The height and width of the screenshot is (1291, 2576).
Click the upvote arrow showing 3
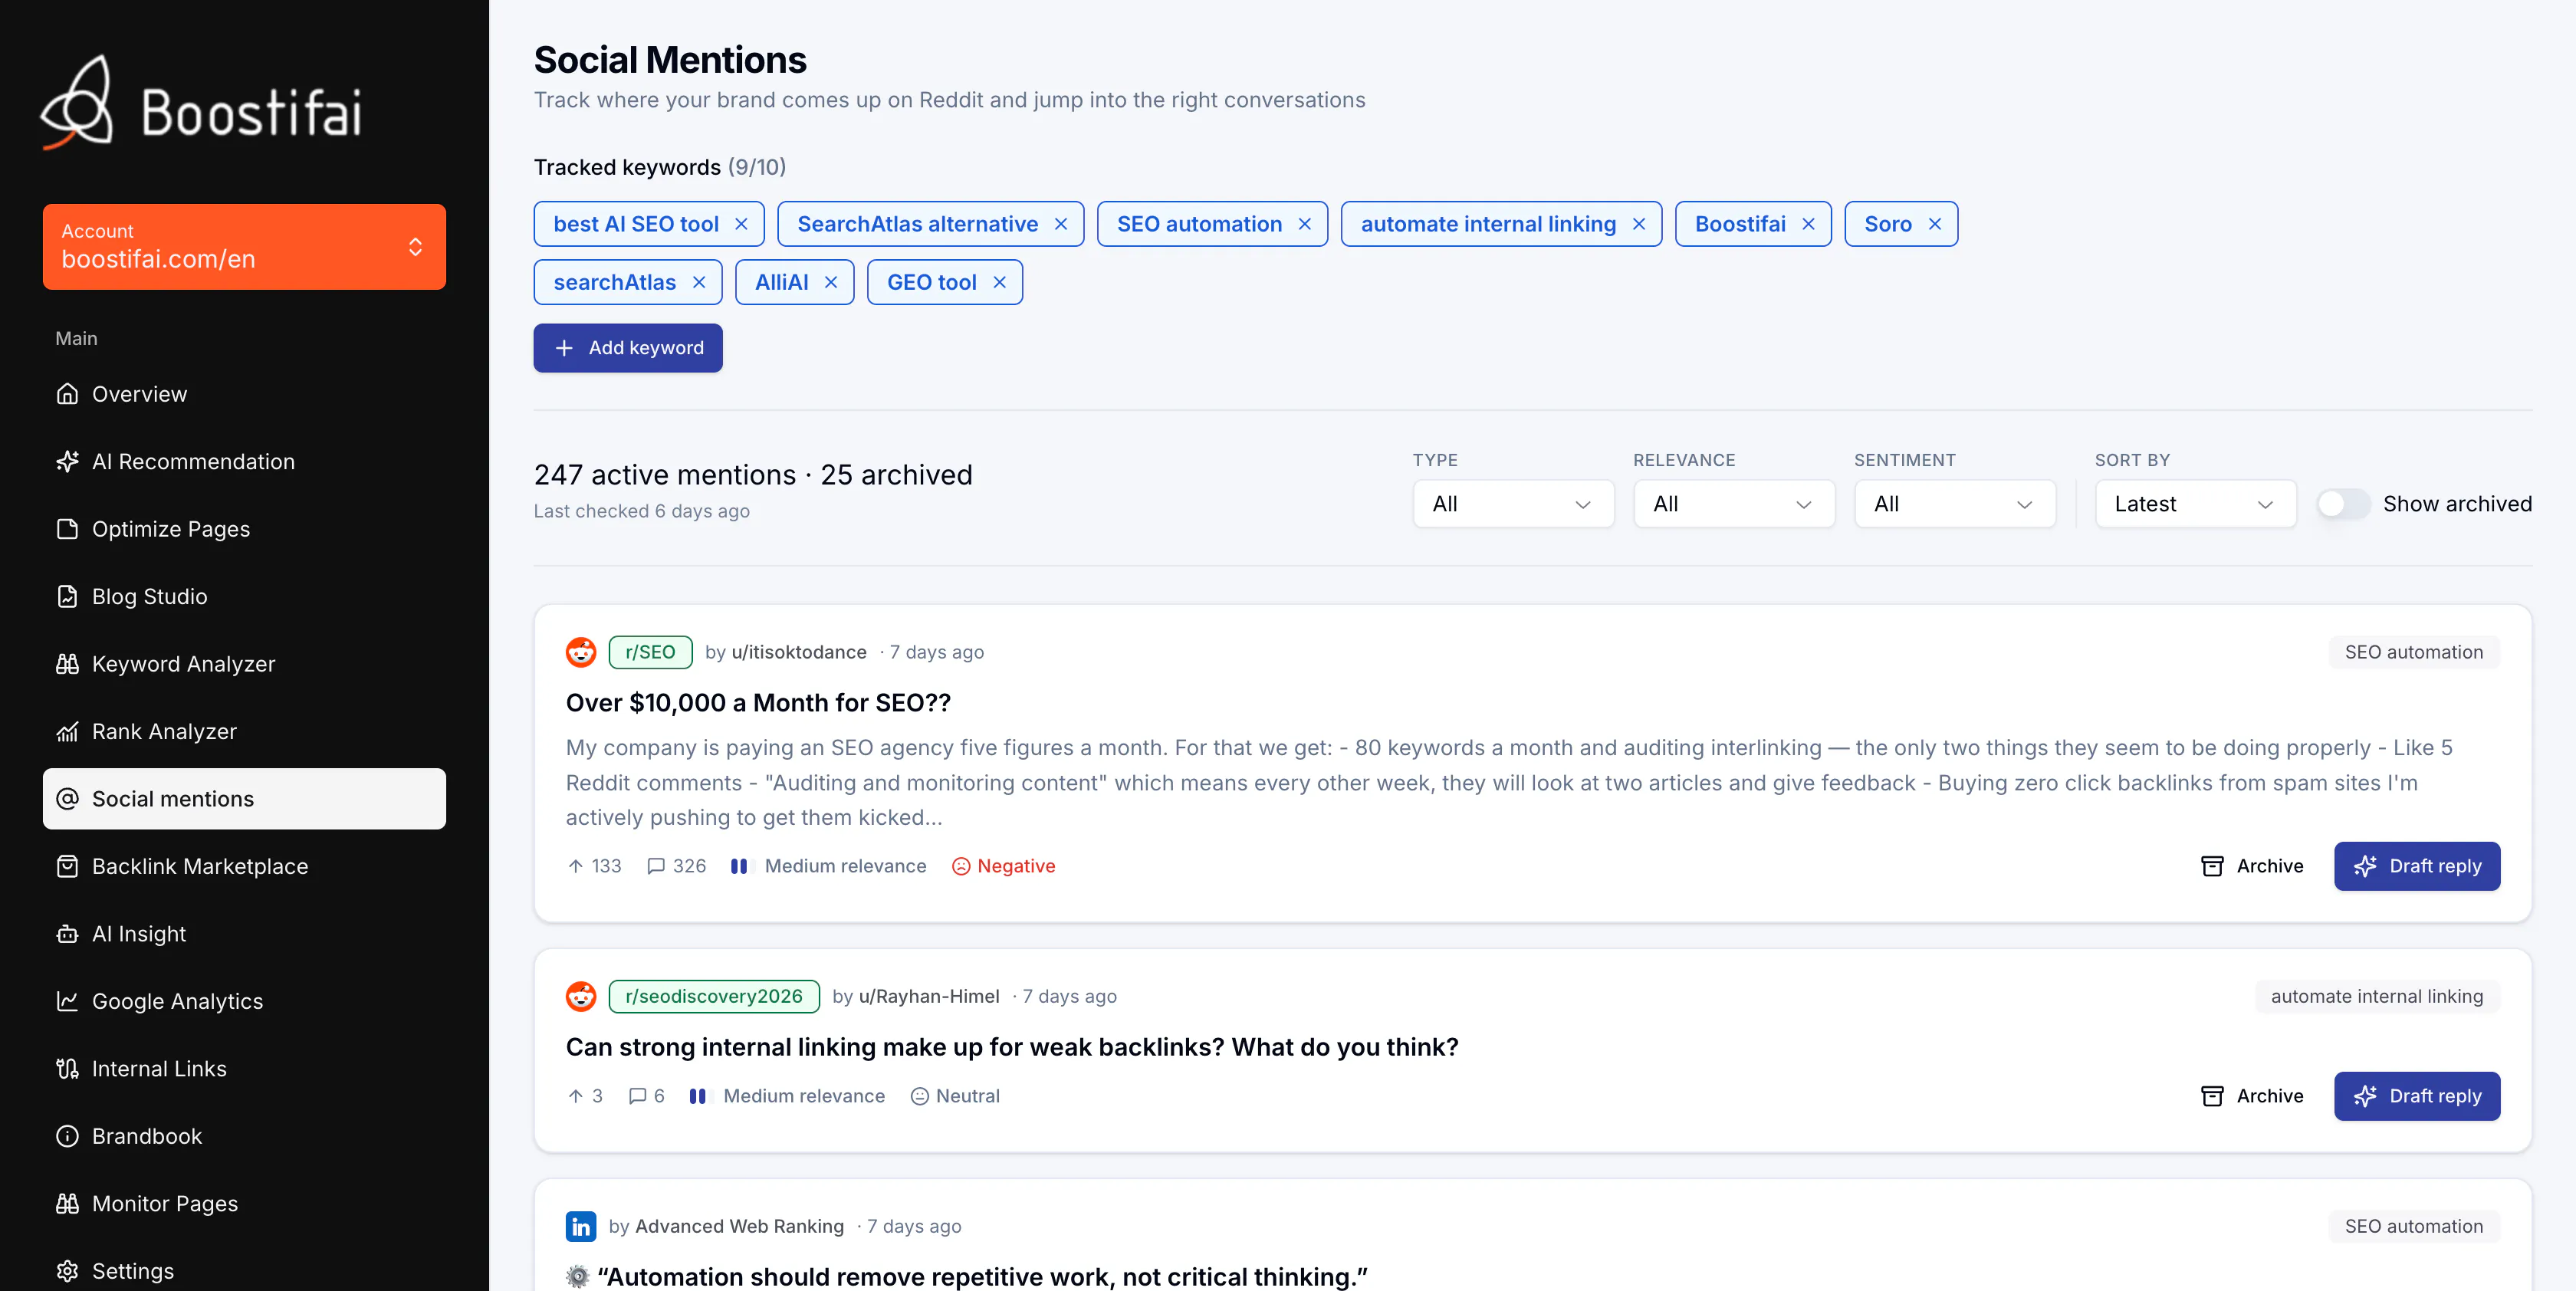tap(575, 1096)
